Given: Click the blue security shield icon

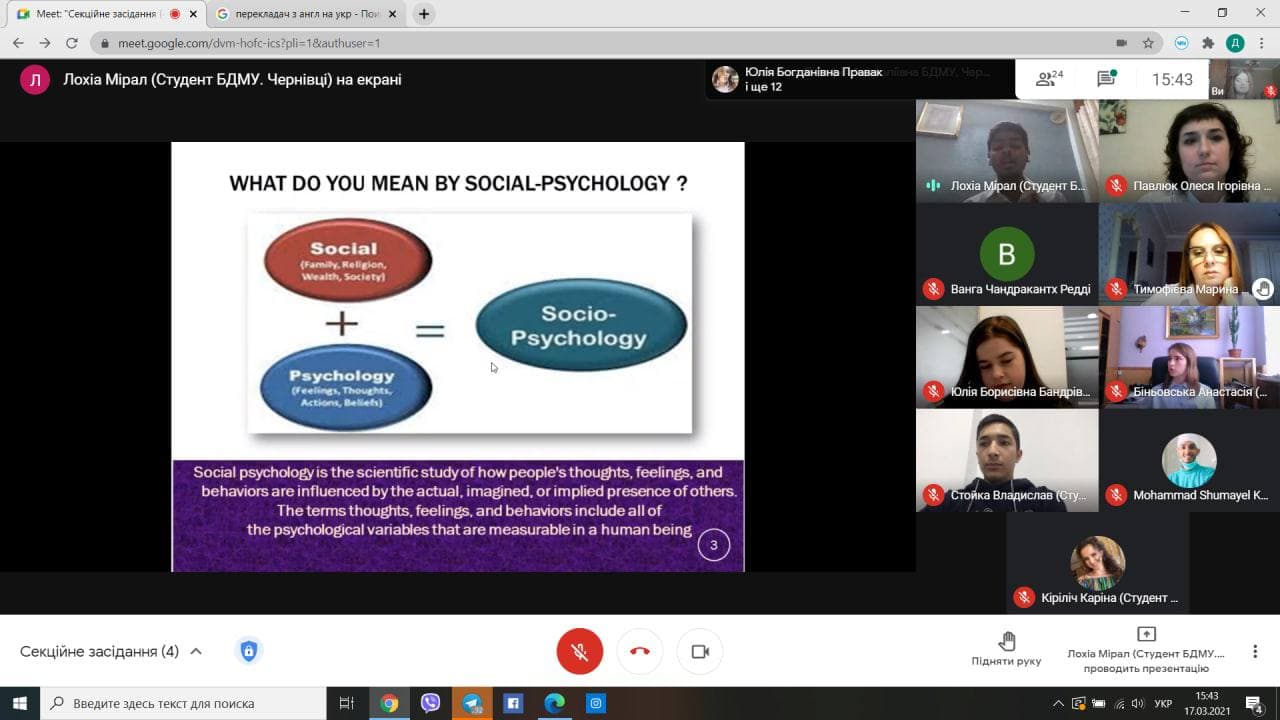Looking at the screenshot, I should [x=249, y=651].
